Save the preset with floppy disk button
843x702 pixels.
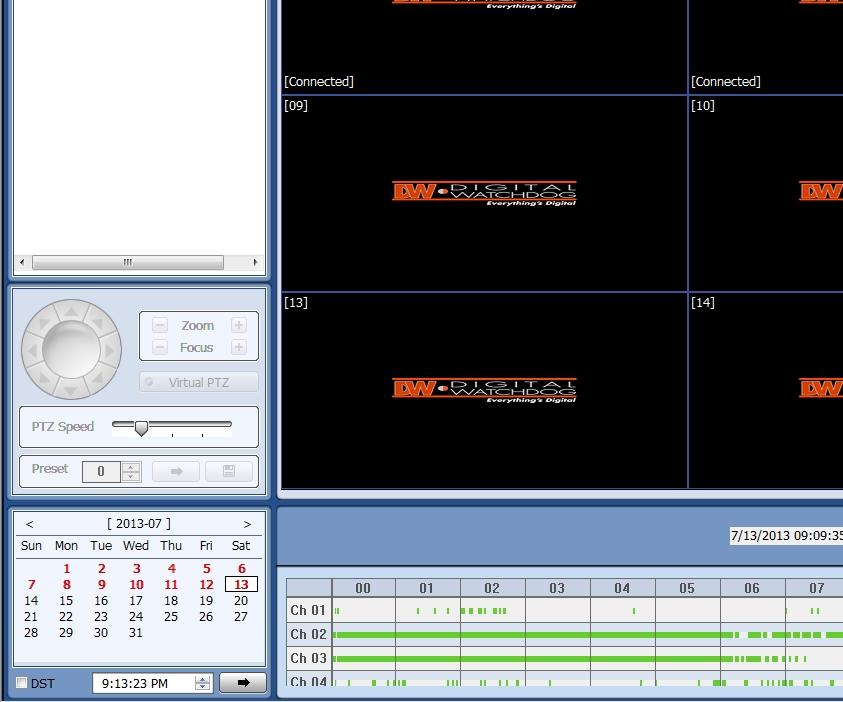(x=228, y=471)
